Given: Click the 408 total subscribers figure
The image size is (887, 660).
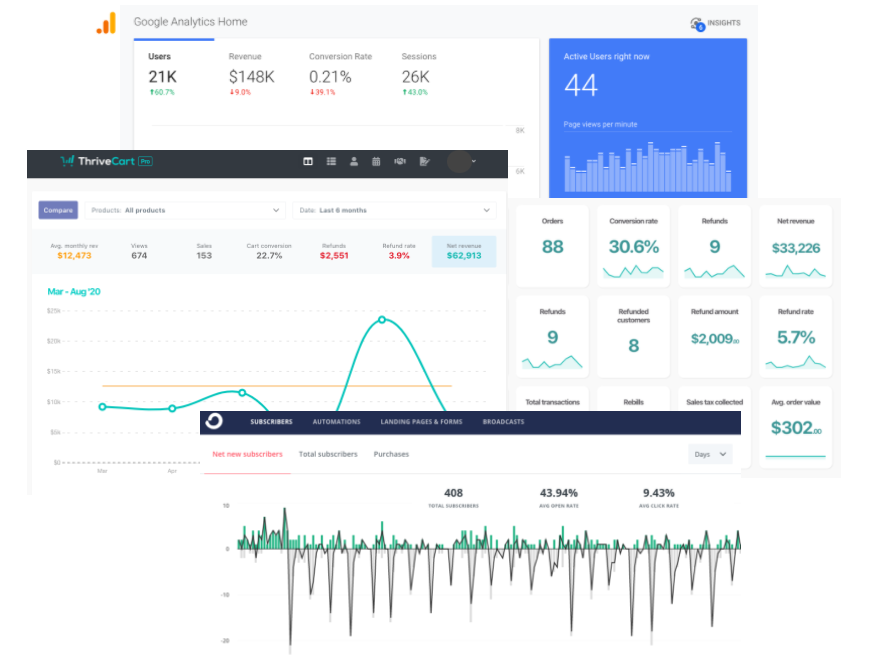Looking at the screenshot, I should 453,493.
